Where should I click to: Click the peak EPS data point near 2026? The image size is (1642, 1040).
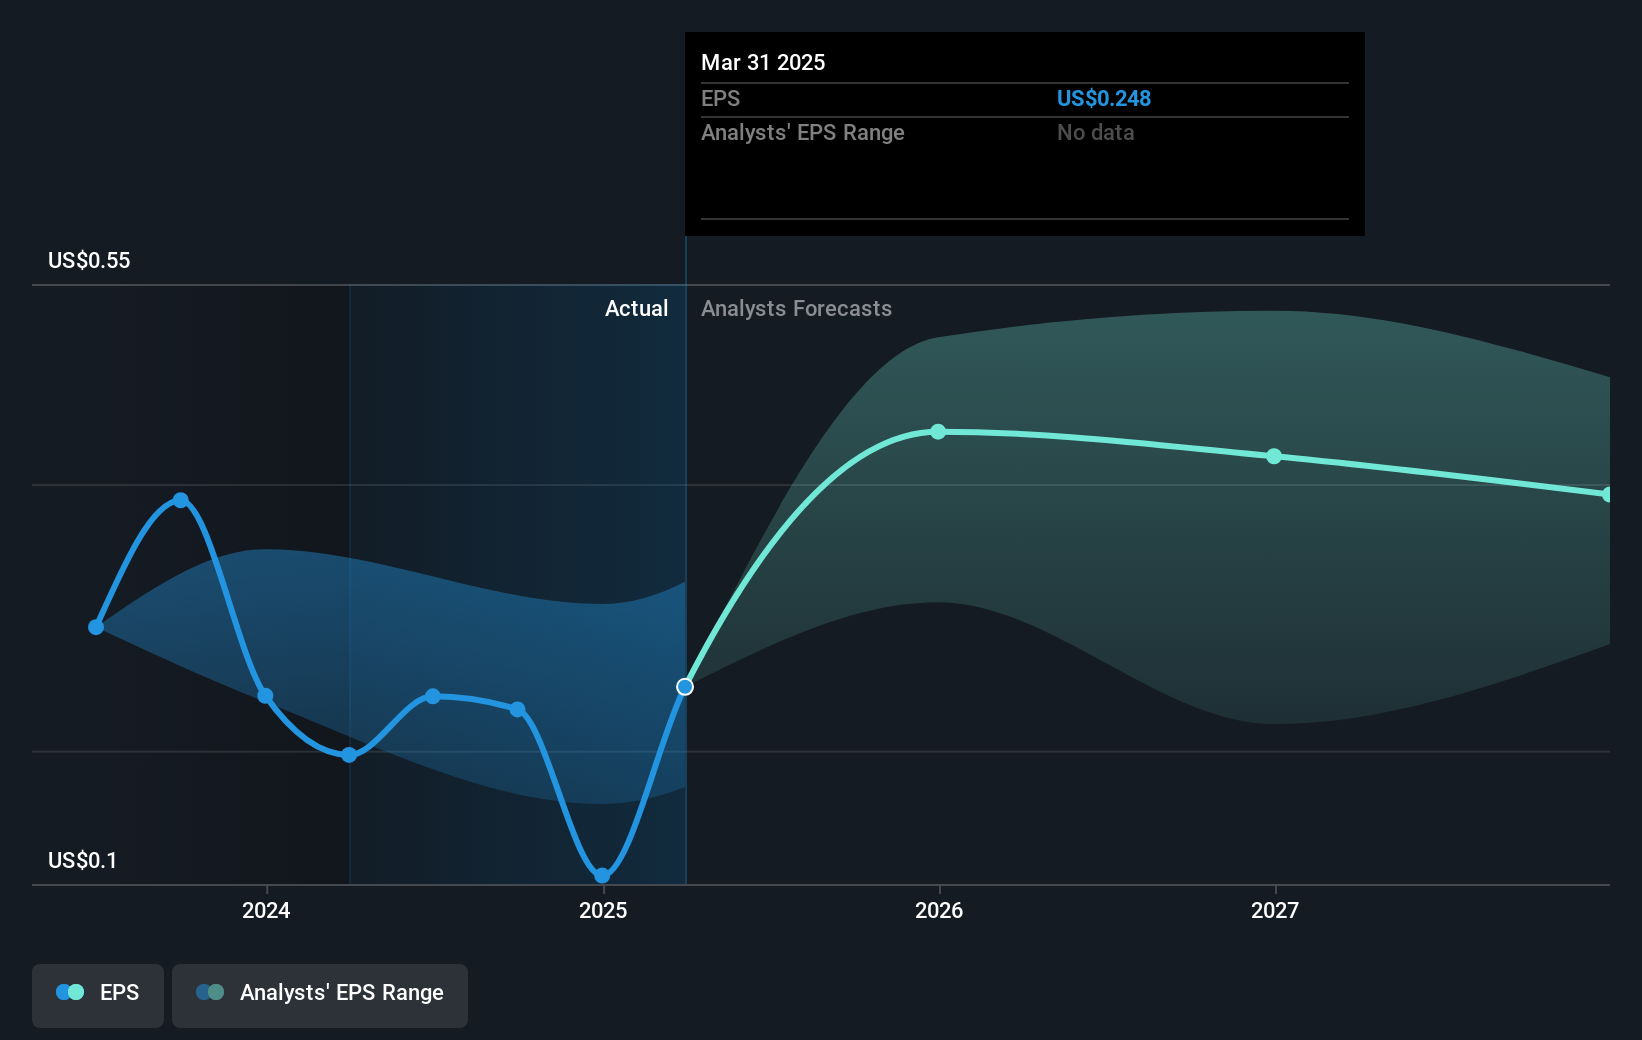point(938,432)
